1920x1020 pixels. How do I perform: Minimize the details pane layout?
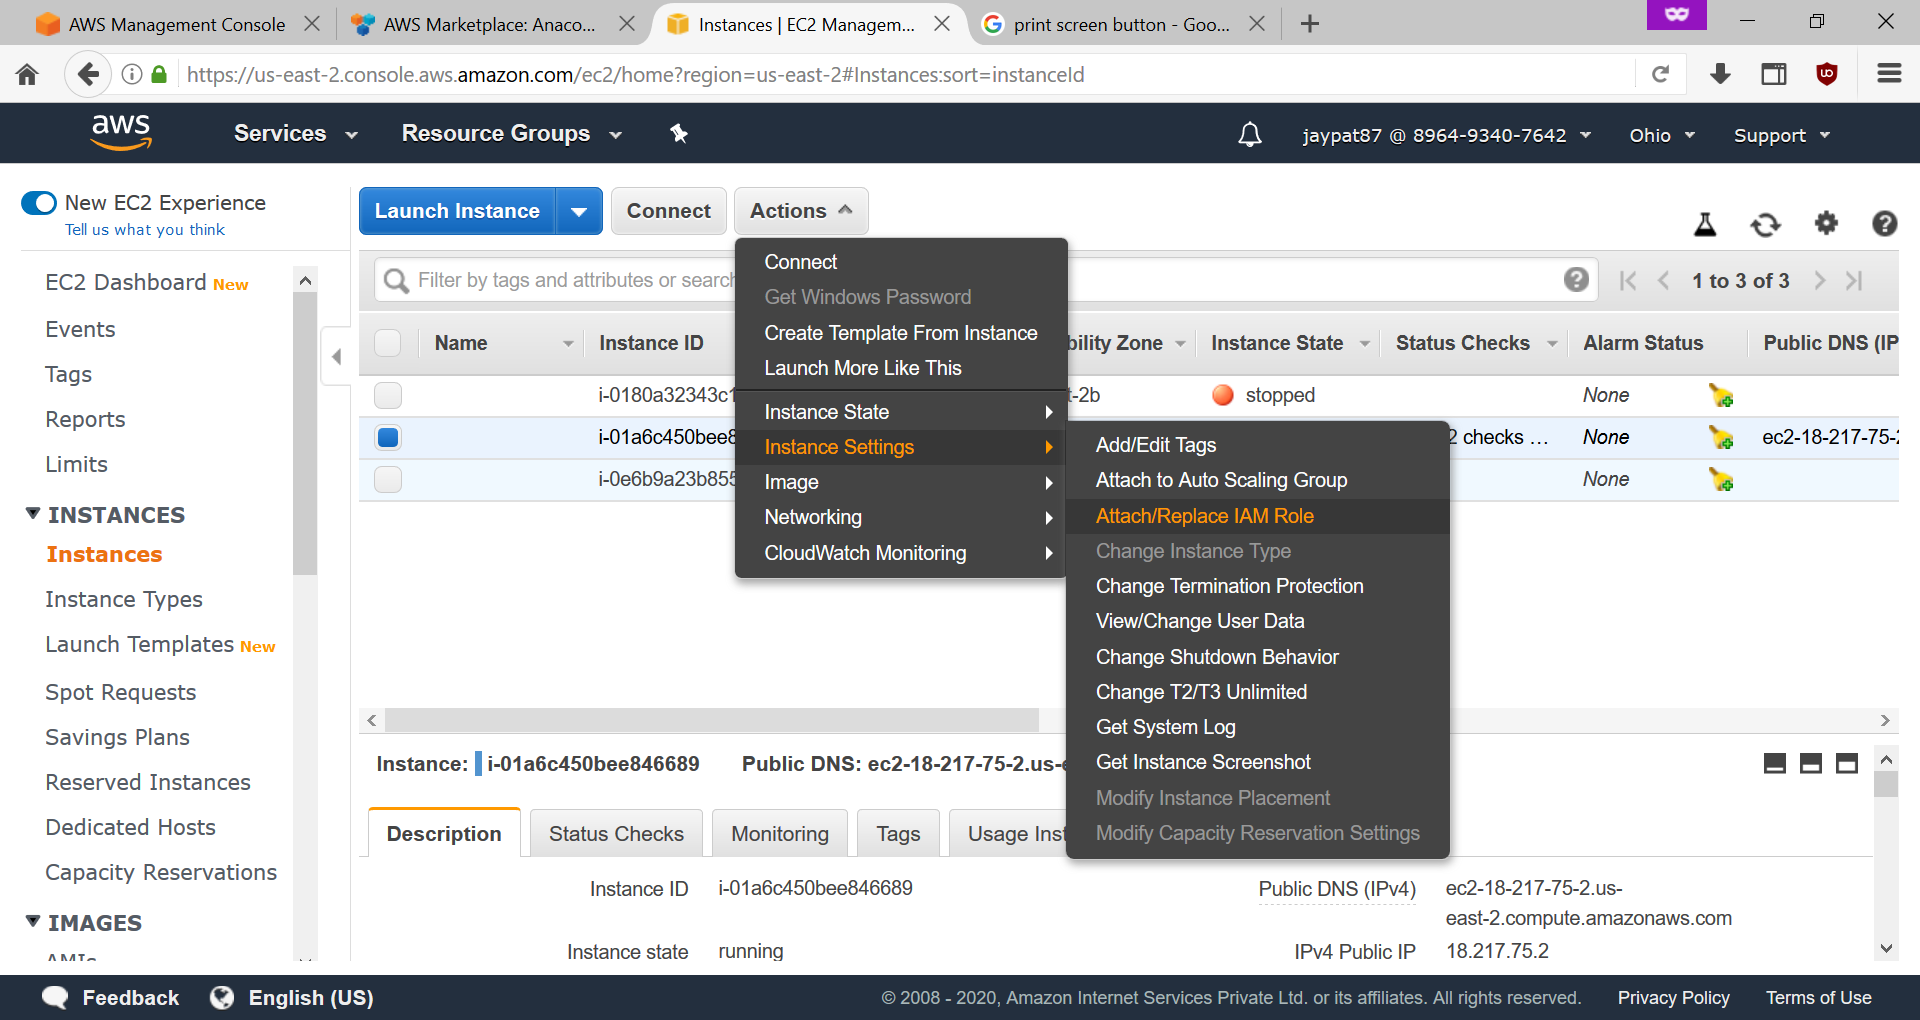[x=1775, y=764]
